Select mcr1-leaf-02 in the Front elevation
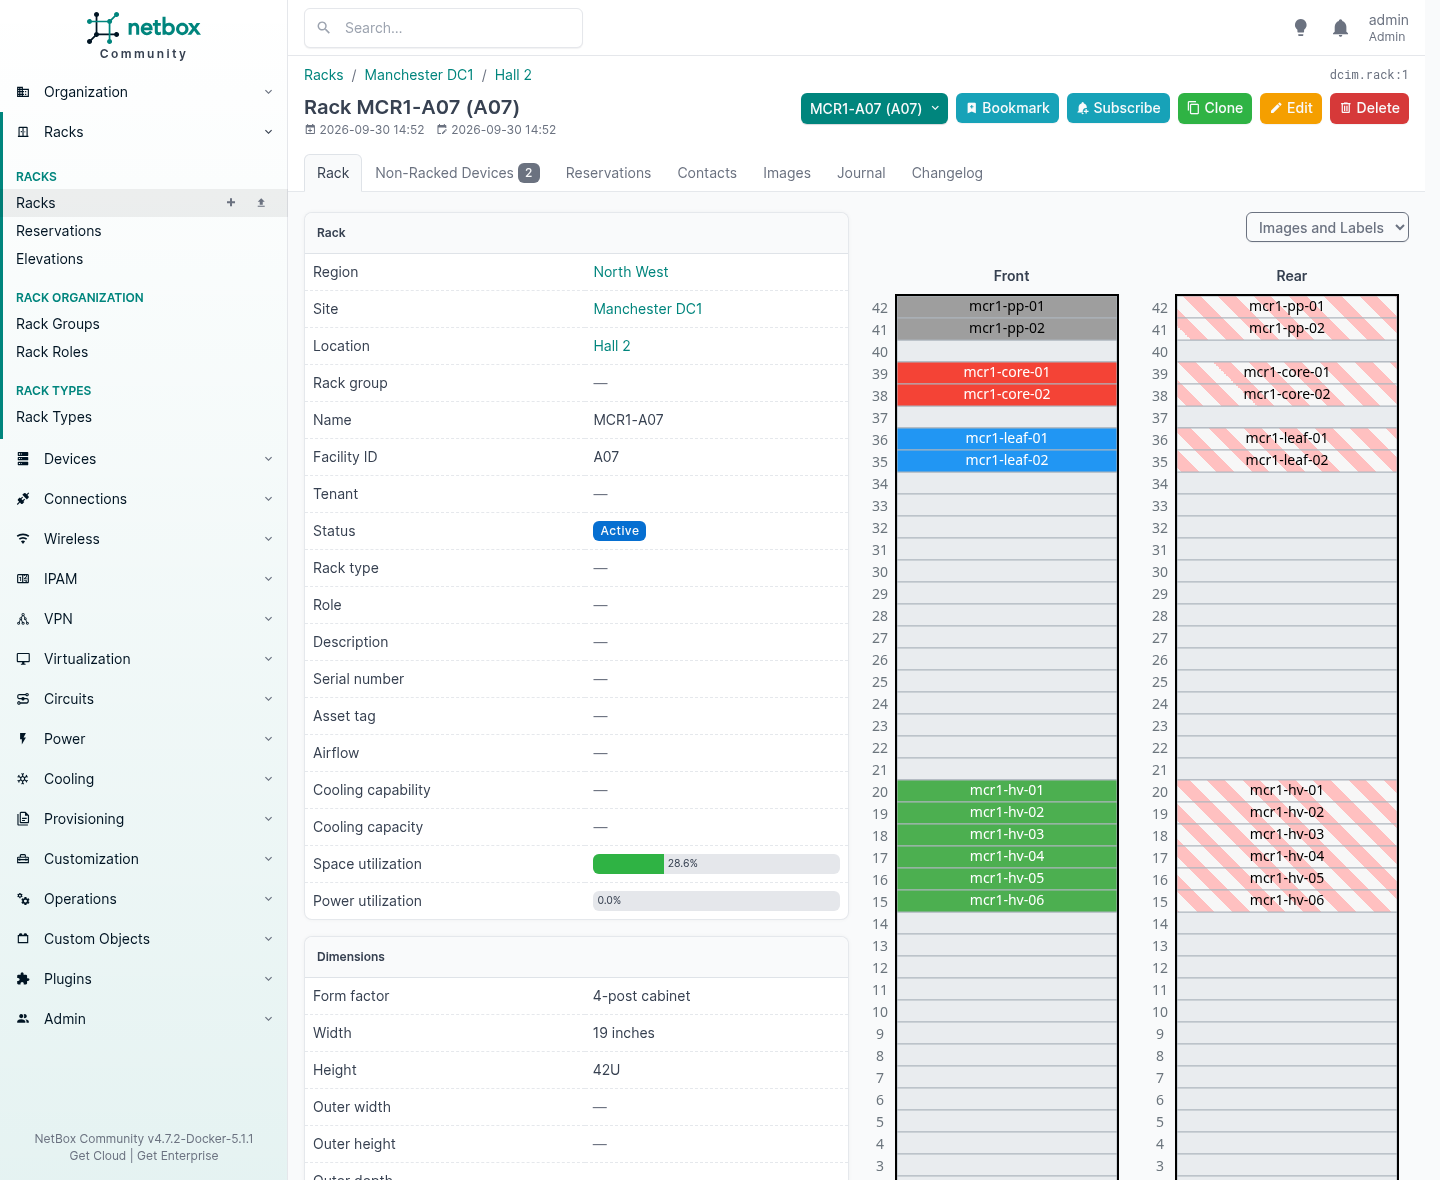The width and height of the screenshot is (1440, 1180). tap(1007, 460)
